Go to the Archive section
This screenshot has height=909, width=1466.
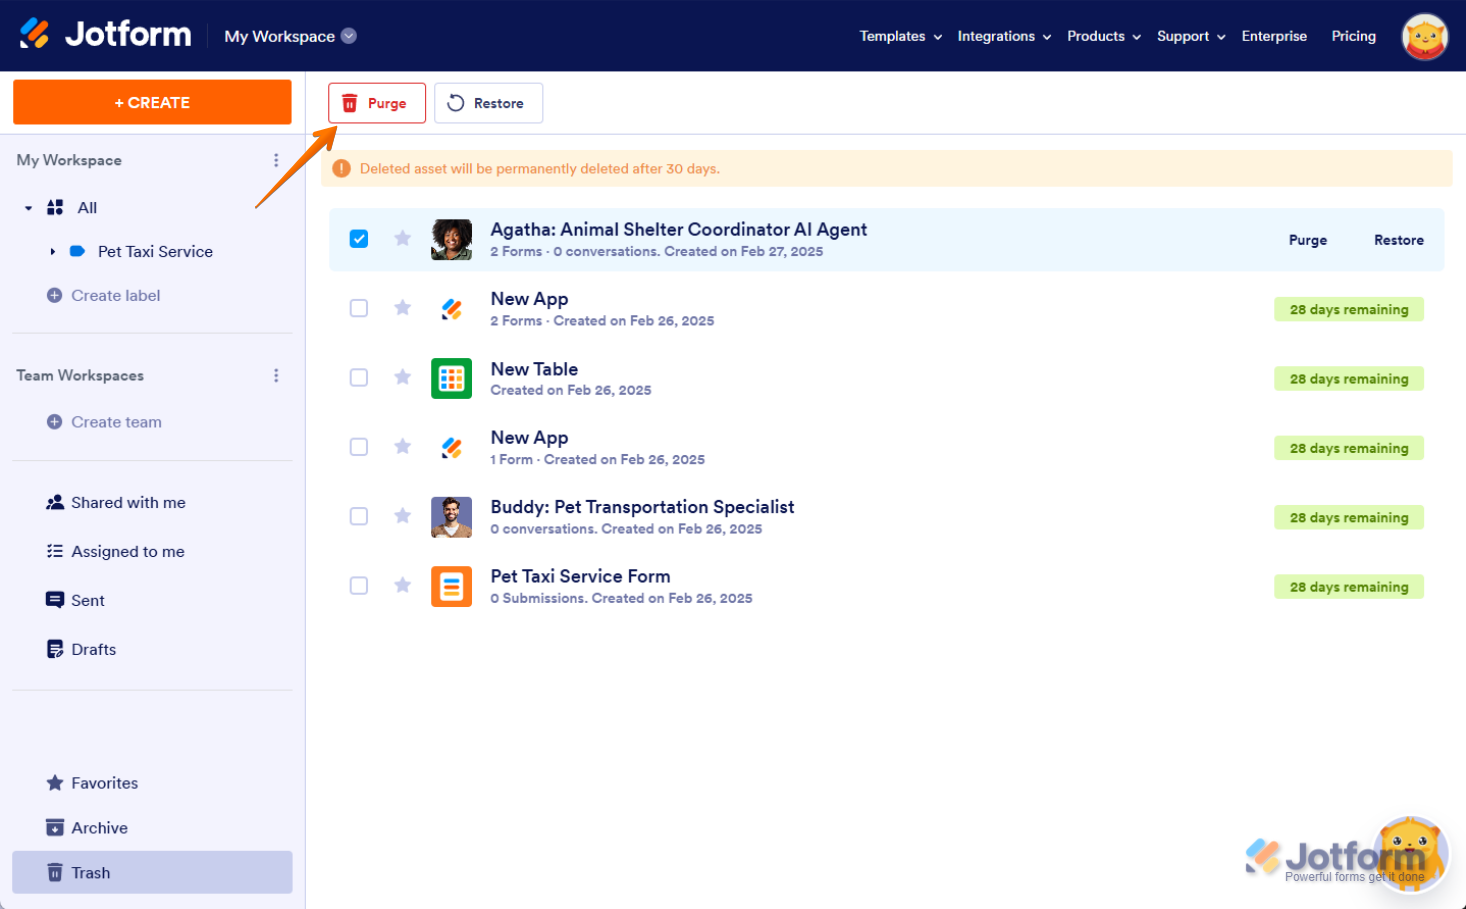[x=99, y=828]
